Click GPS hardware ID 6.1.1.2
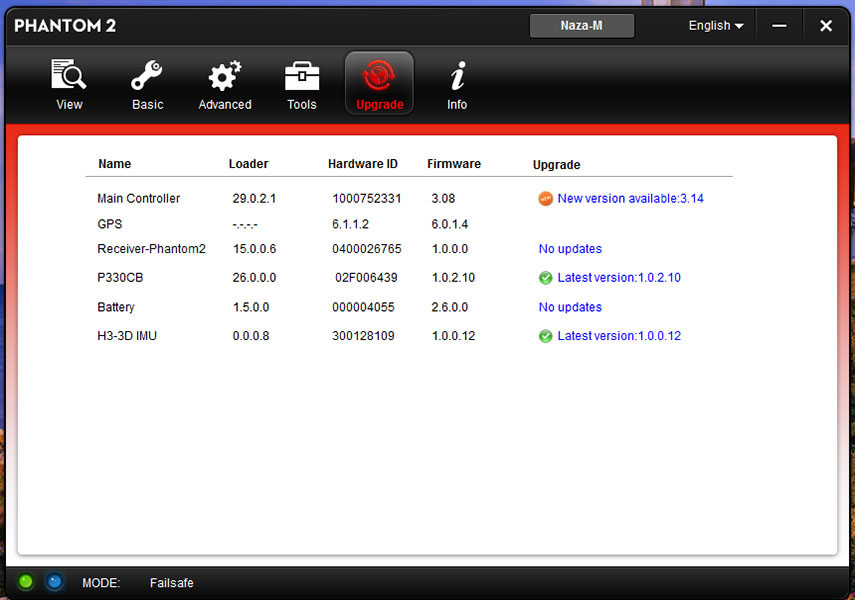 pos(350,224)
